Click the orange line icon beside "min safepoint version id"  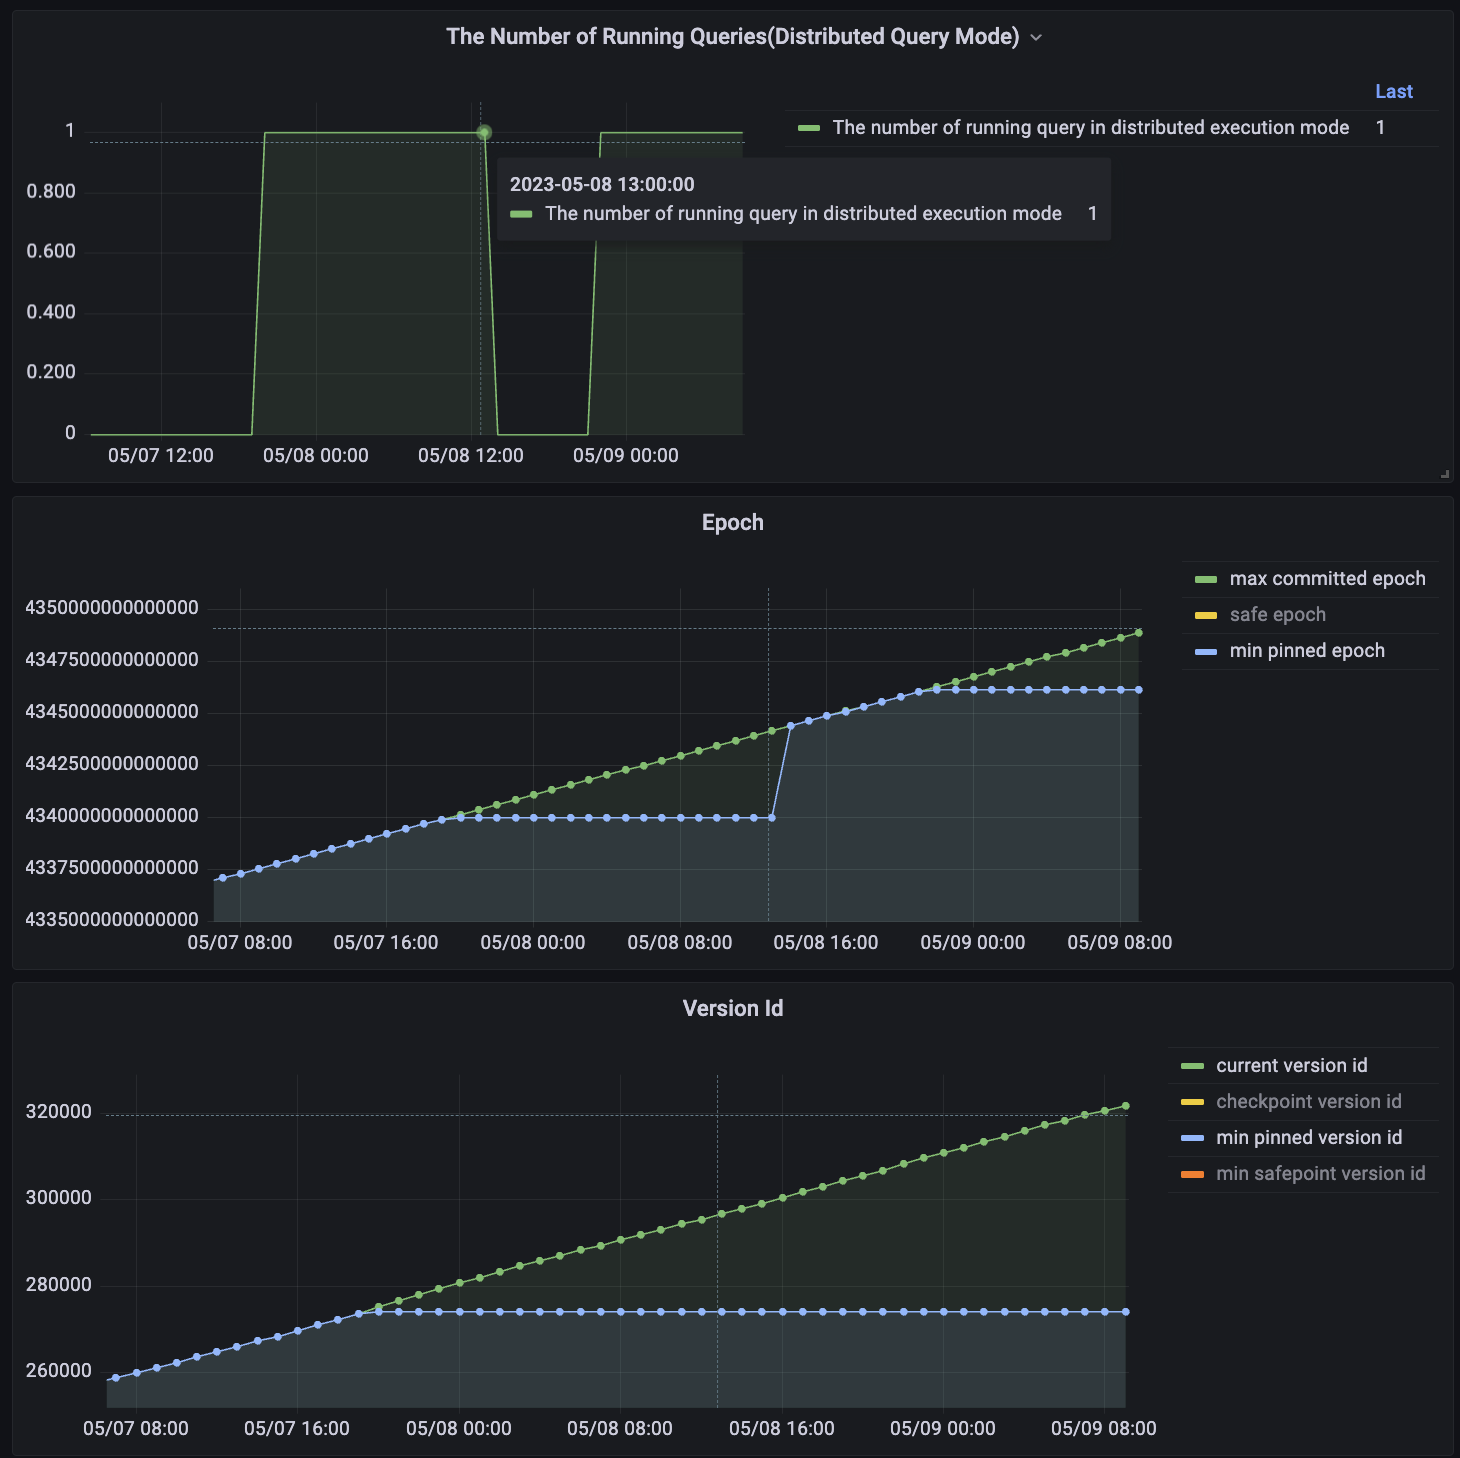pos(1190,1173)
